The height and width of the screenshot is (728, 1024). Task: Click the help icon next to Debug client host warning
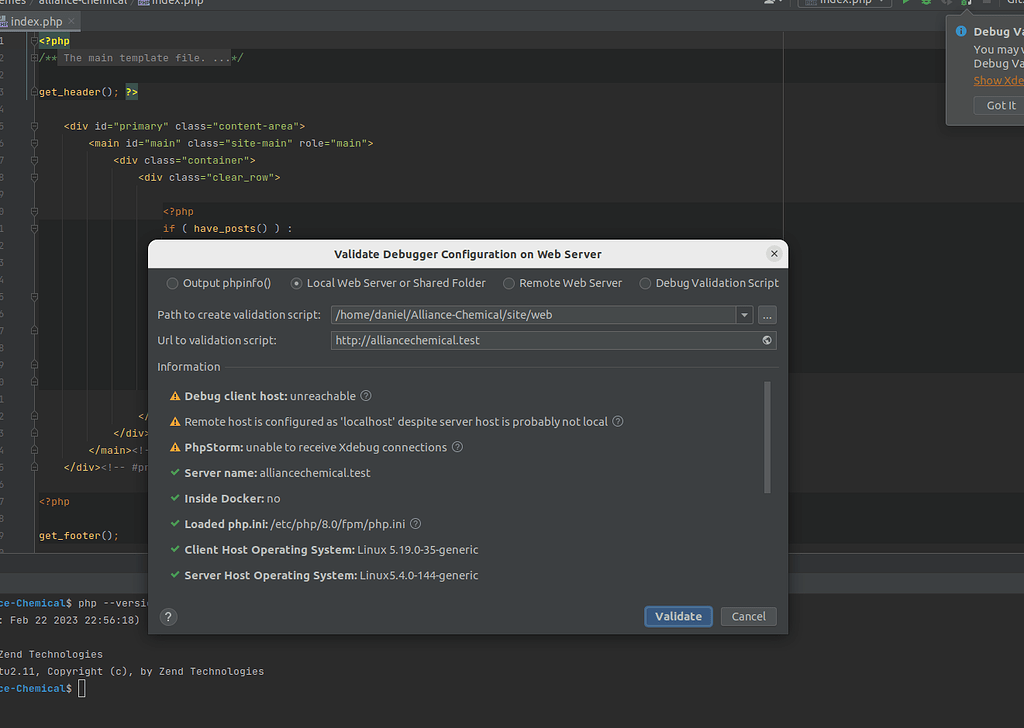coord(365,395)
